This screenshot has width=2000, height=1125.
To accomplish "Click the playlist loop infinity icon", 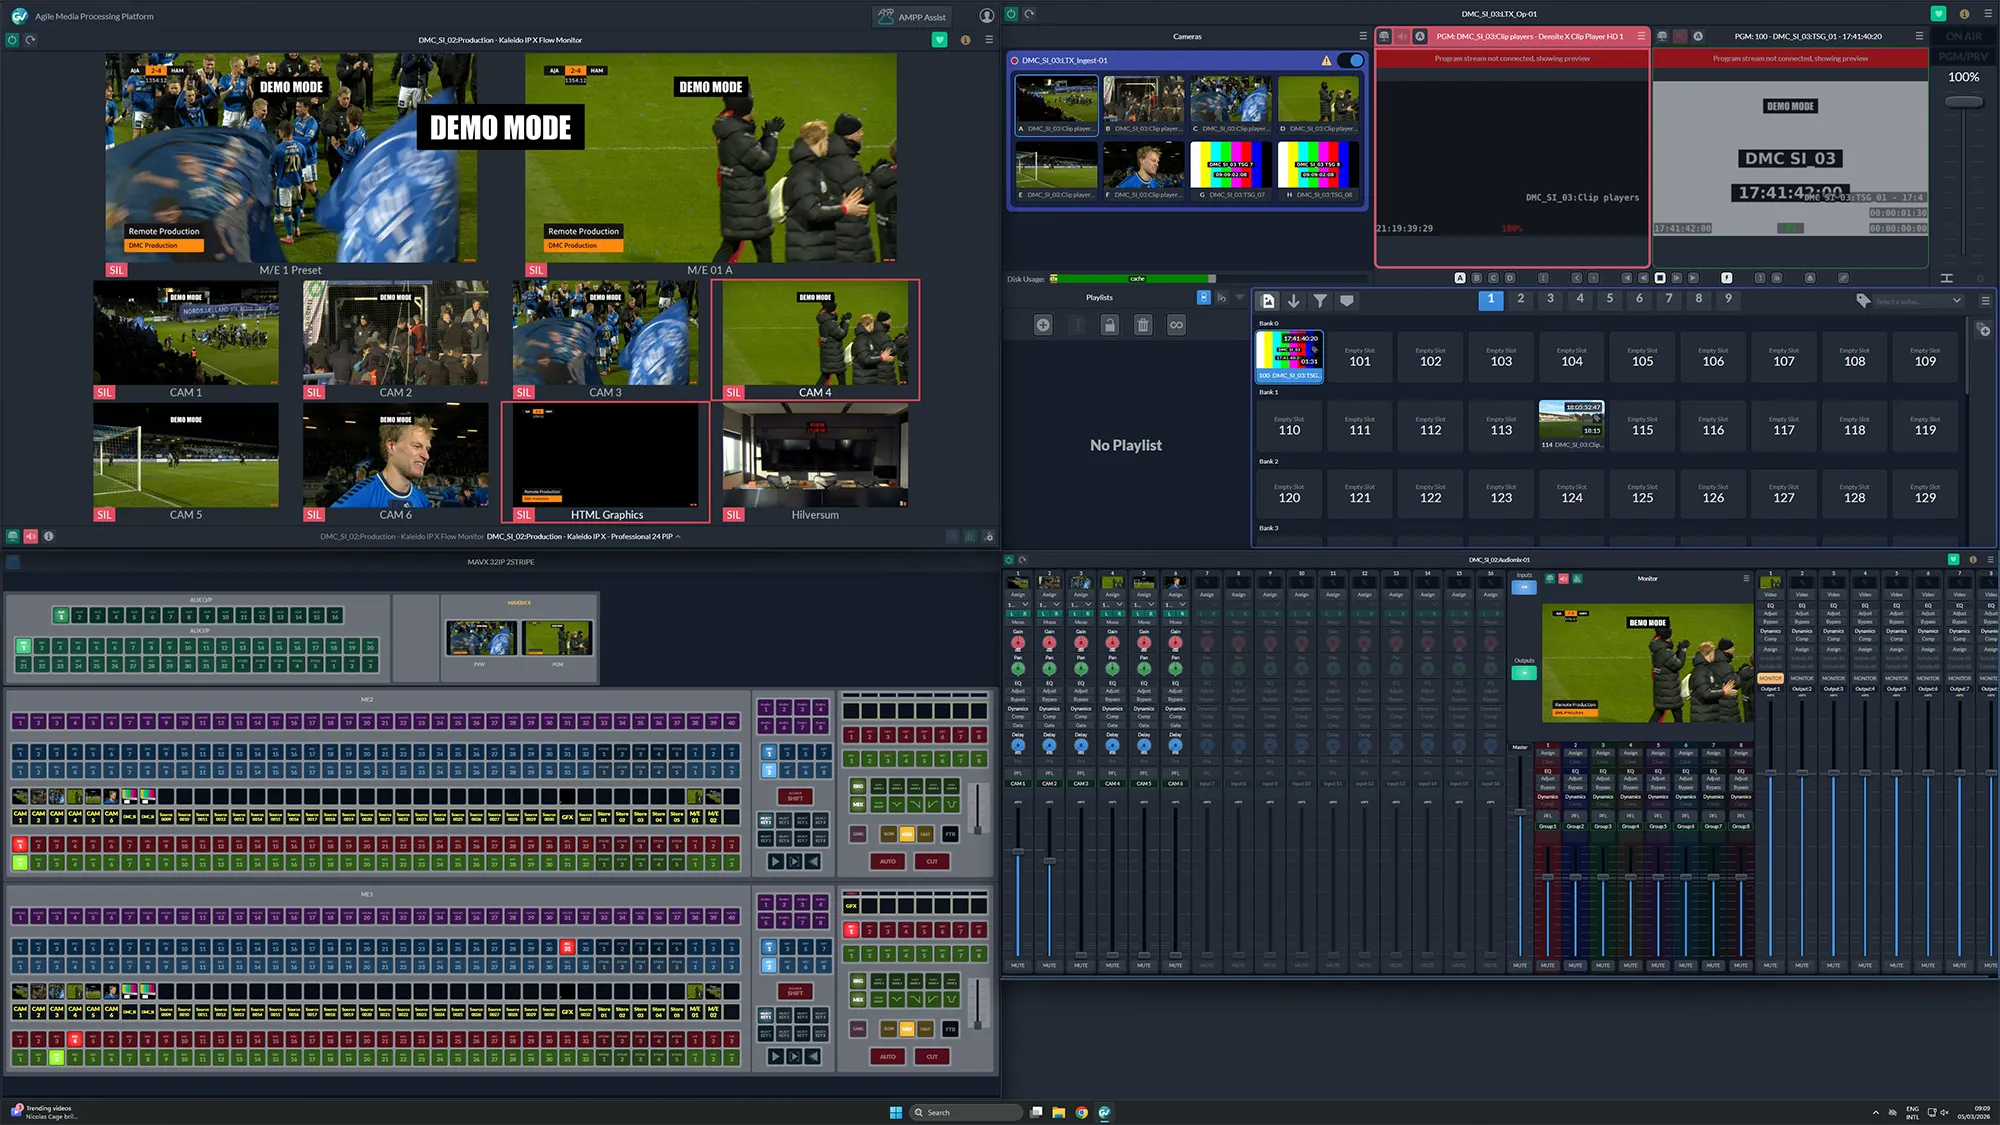I will point(1176,325).
